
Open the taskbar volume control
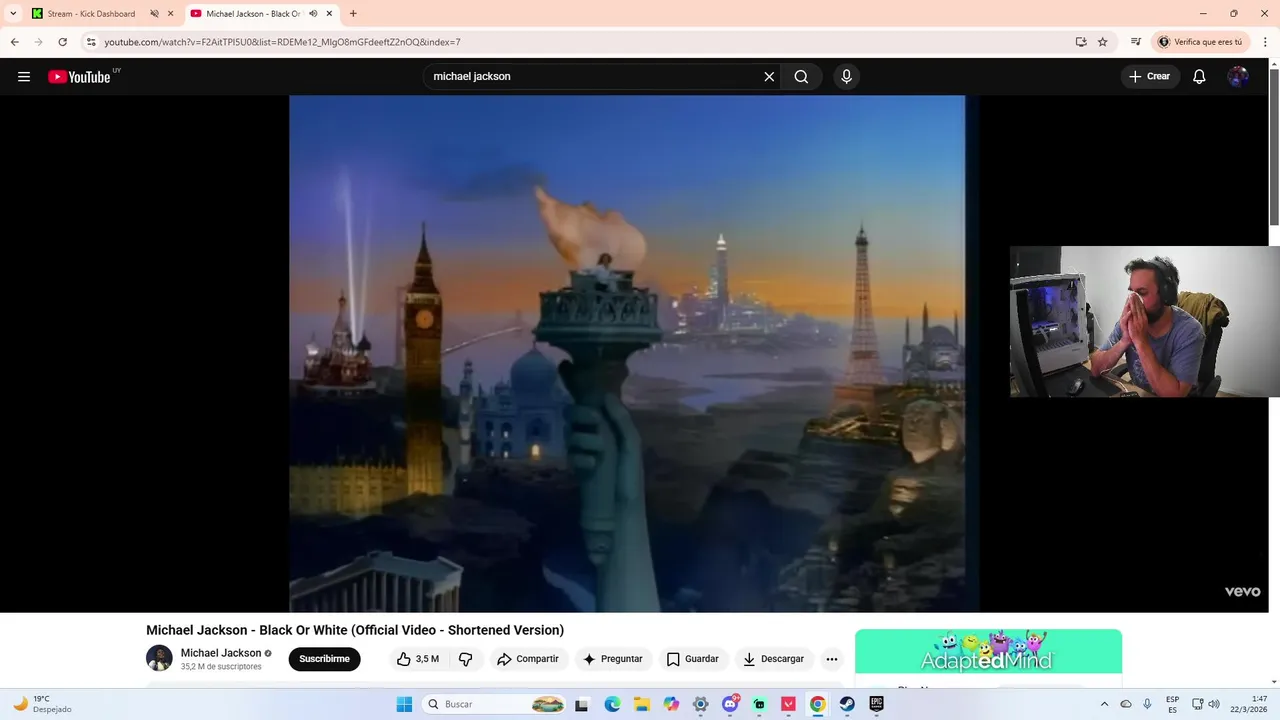coord(1214,704)
